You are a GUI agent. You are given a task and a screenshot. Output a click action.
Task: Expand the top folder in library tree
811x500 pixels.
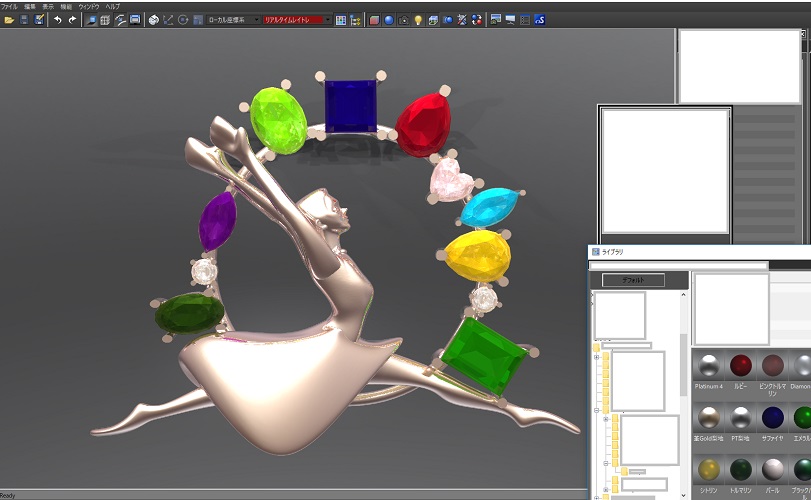pos(597,357)
